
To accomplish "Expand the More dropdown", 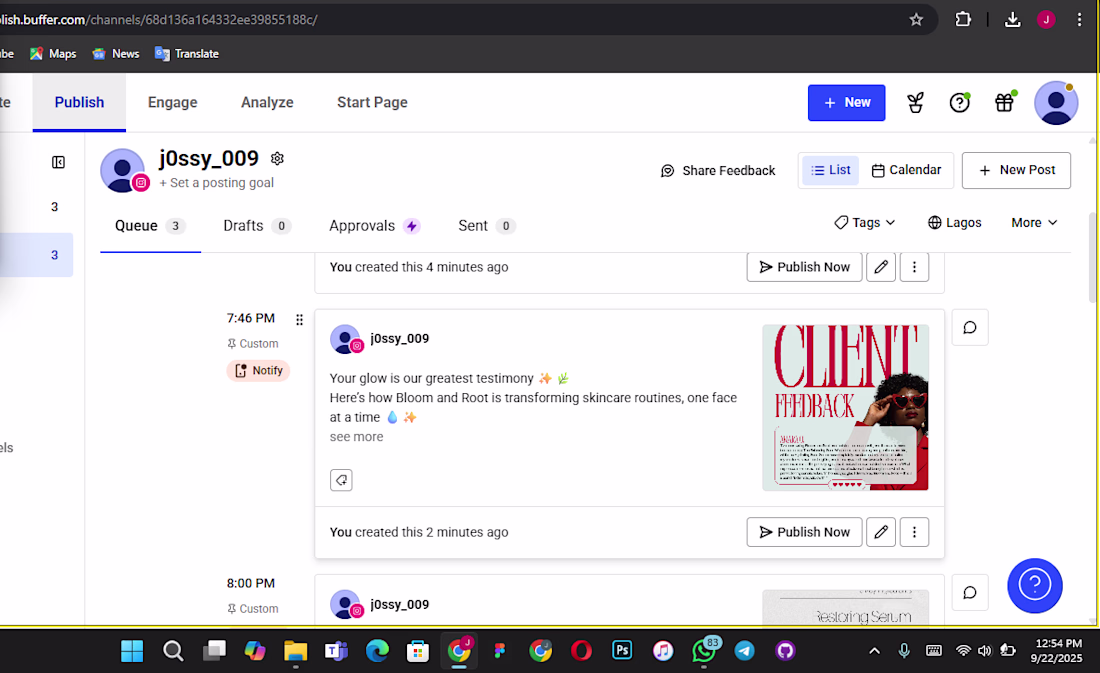I will pyautogui.click(x=1034, y=222).
